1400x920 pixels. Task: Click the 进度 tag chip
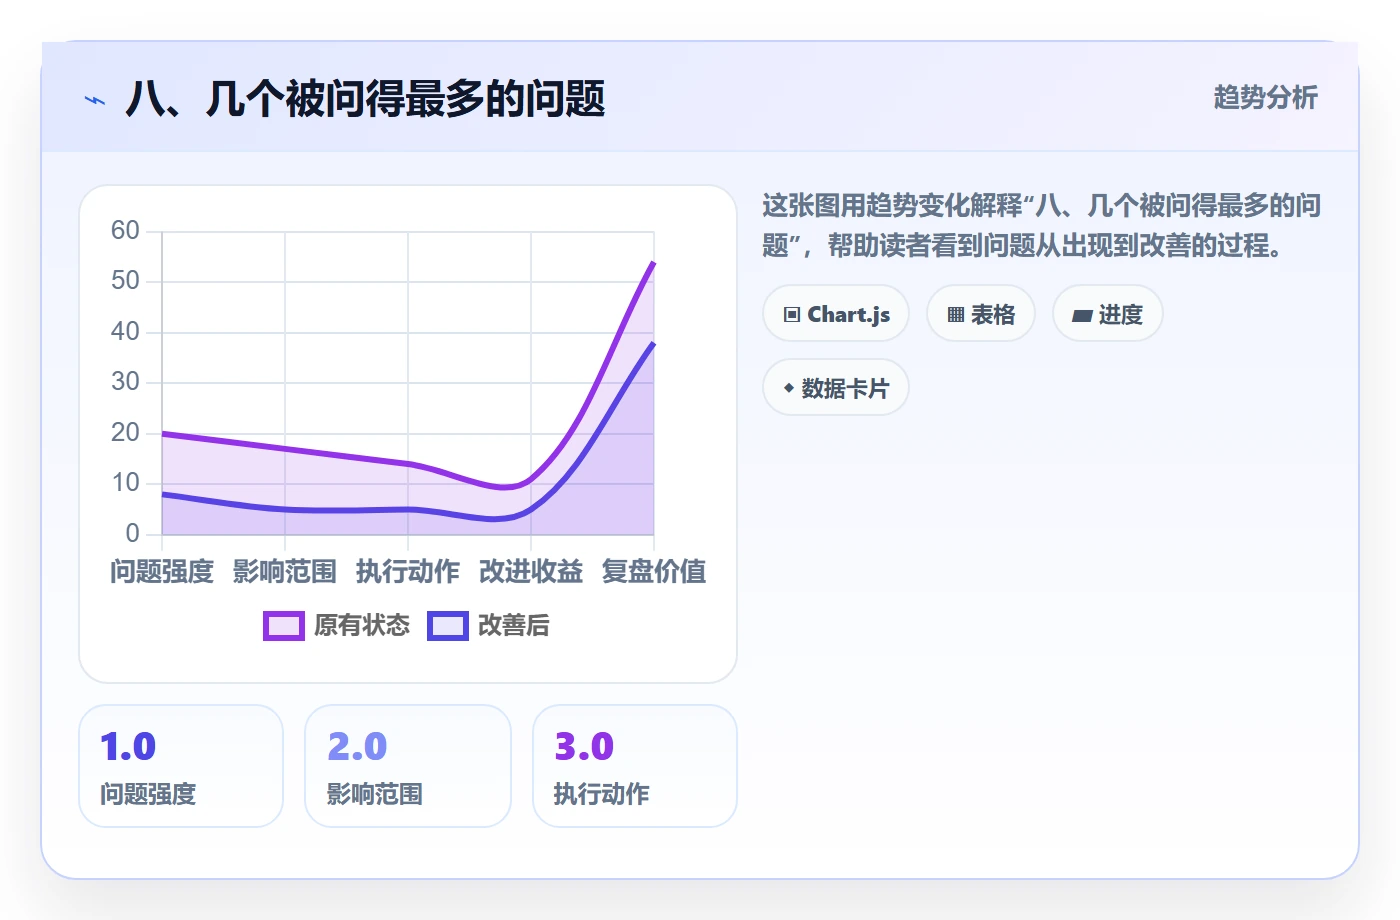(x=1108, y=314)
